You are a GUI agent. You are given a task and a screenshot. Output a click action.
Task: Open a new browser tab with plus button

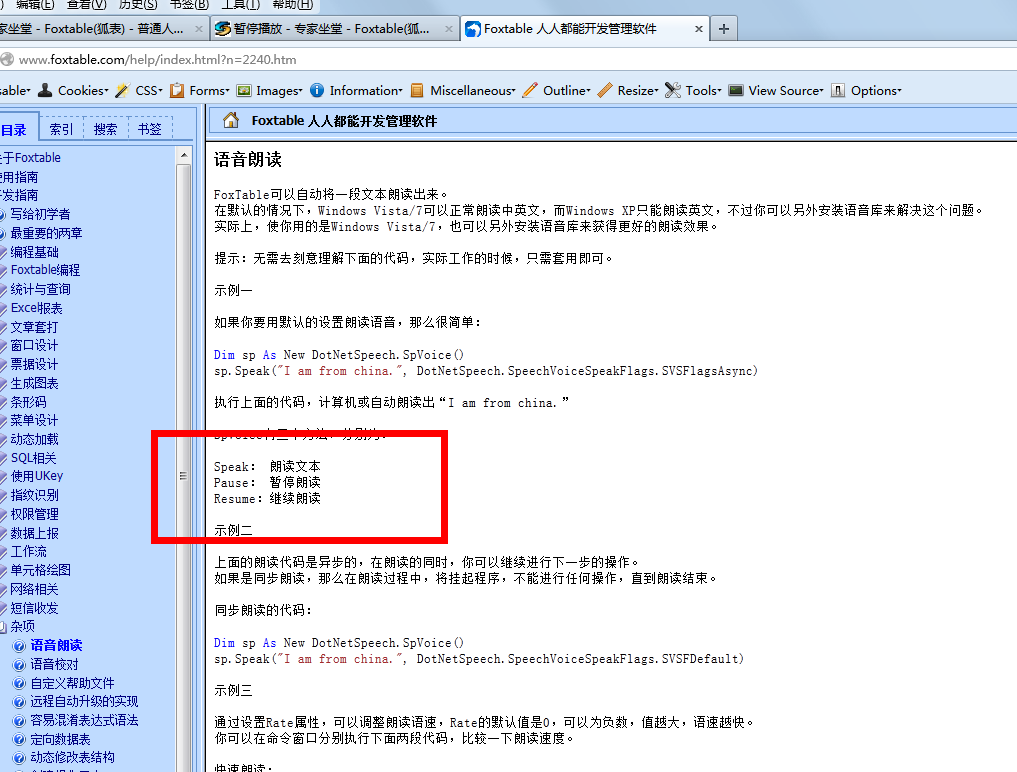pos(724,29)
